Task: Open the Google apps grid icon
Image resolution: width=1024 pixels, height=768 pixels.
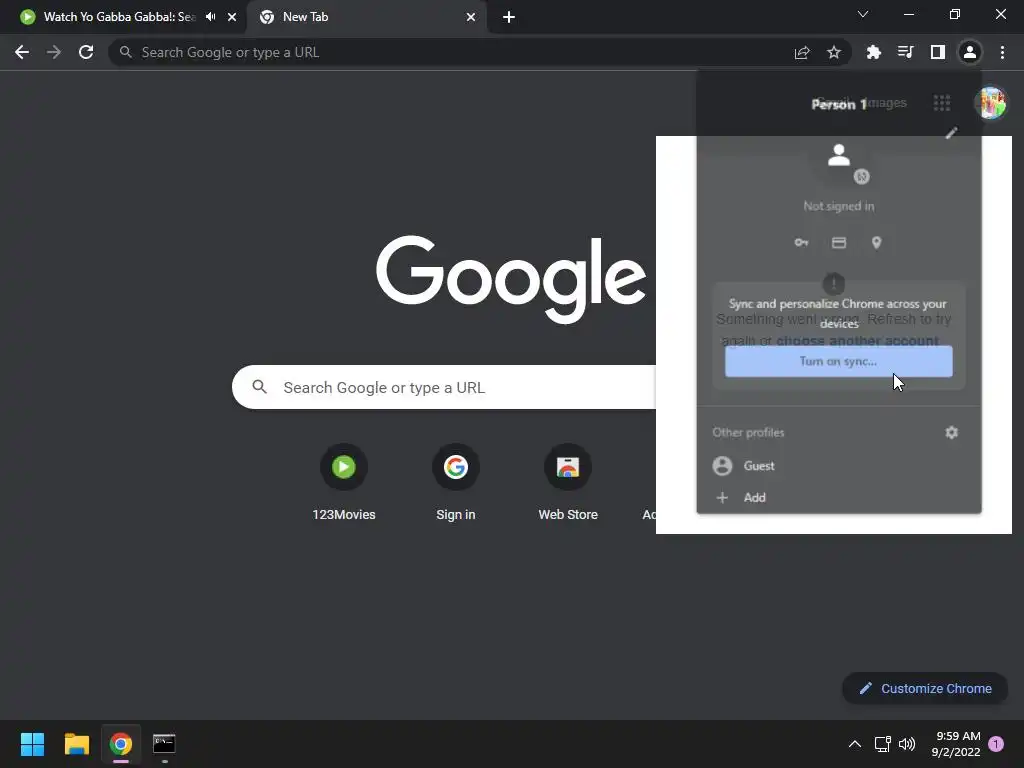Action: 942,103
